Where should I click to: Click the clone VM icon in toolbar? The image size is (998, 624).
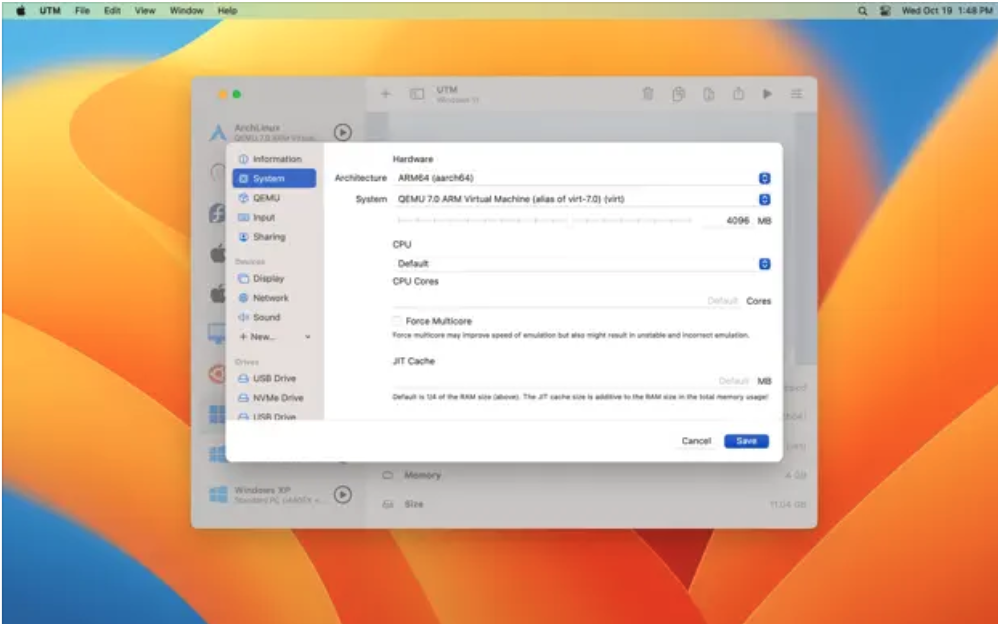click(678, 94)
